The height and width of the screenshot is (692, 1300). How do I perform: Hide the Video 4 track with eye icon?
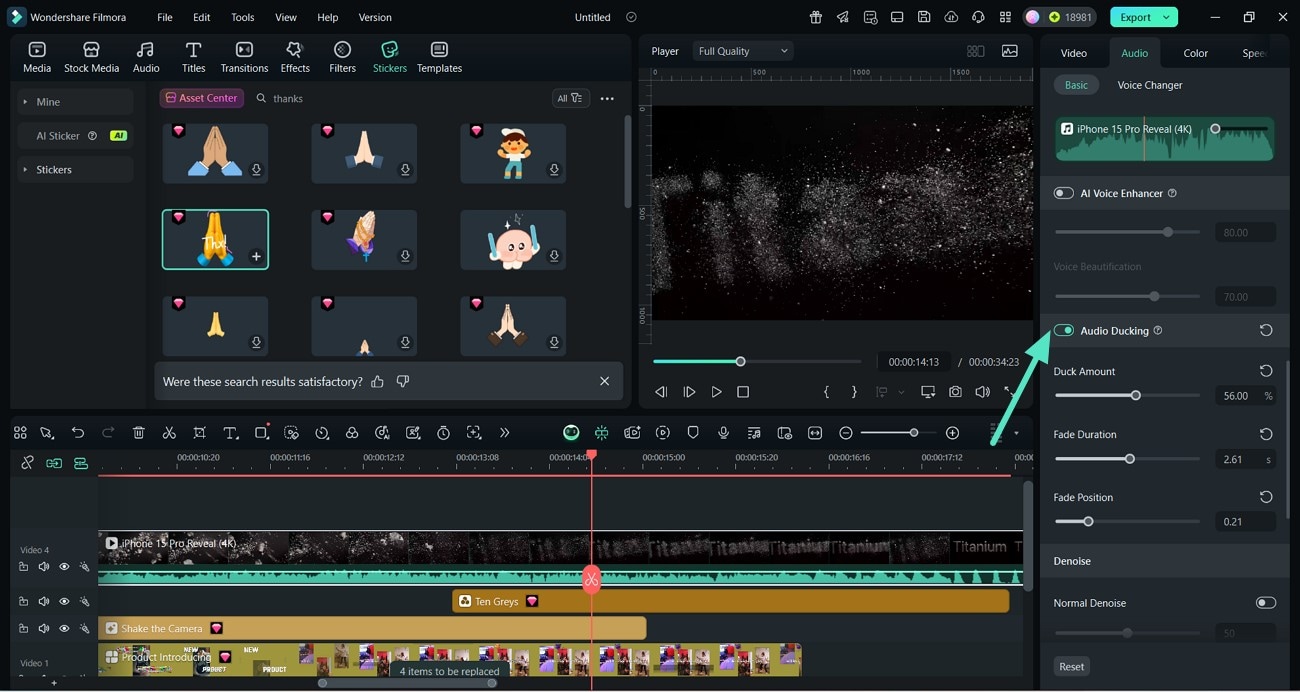tap(64, 567)
